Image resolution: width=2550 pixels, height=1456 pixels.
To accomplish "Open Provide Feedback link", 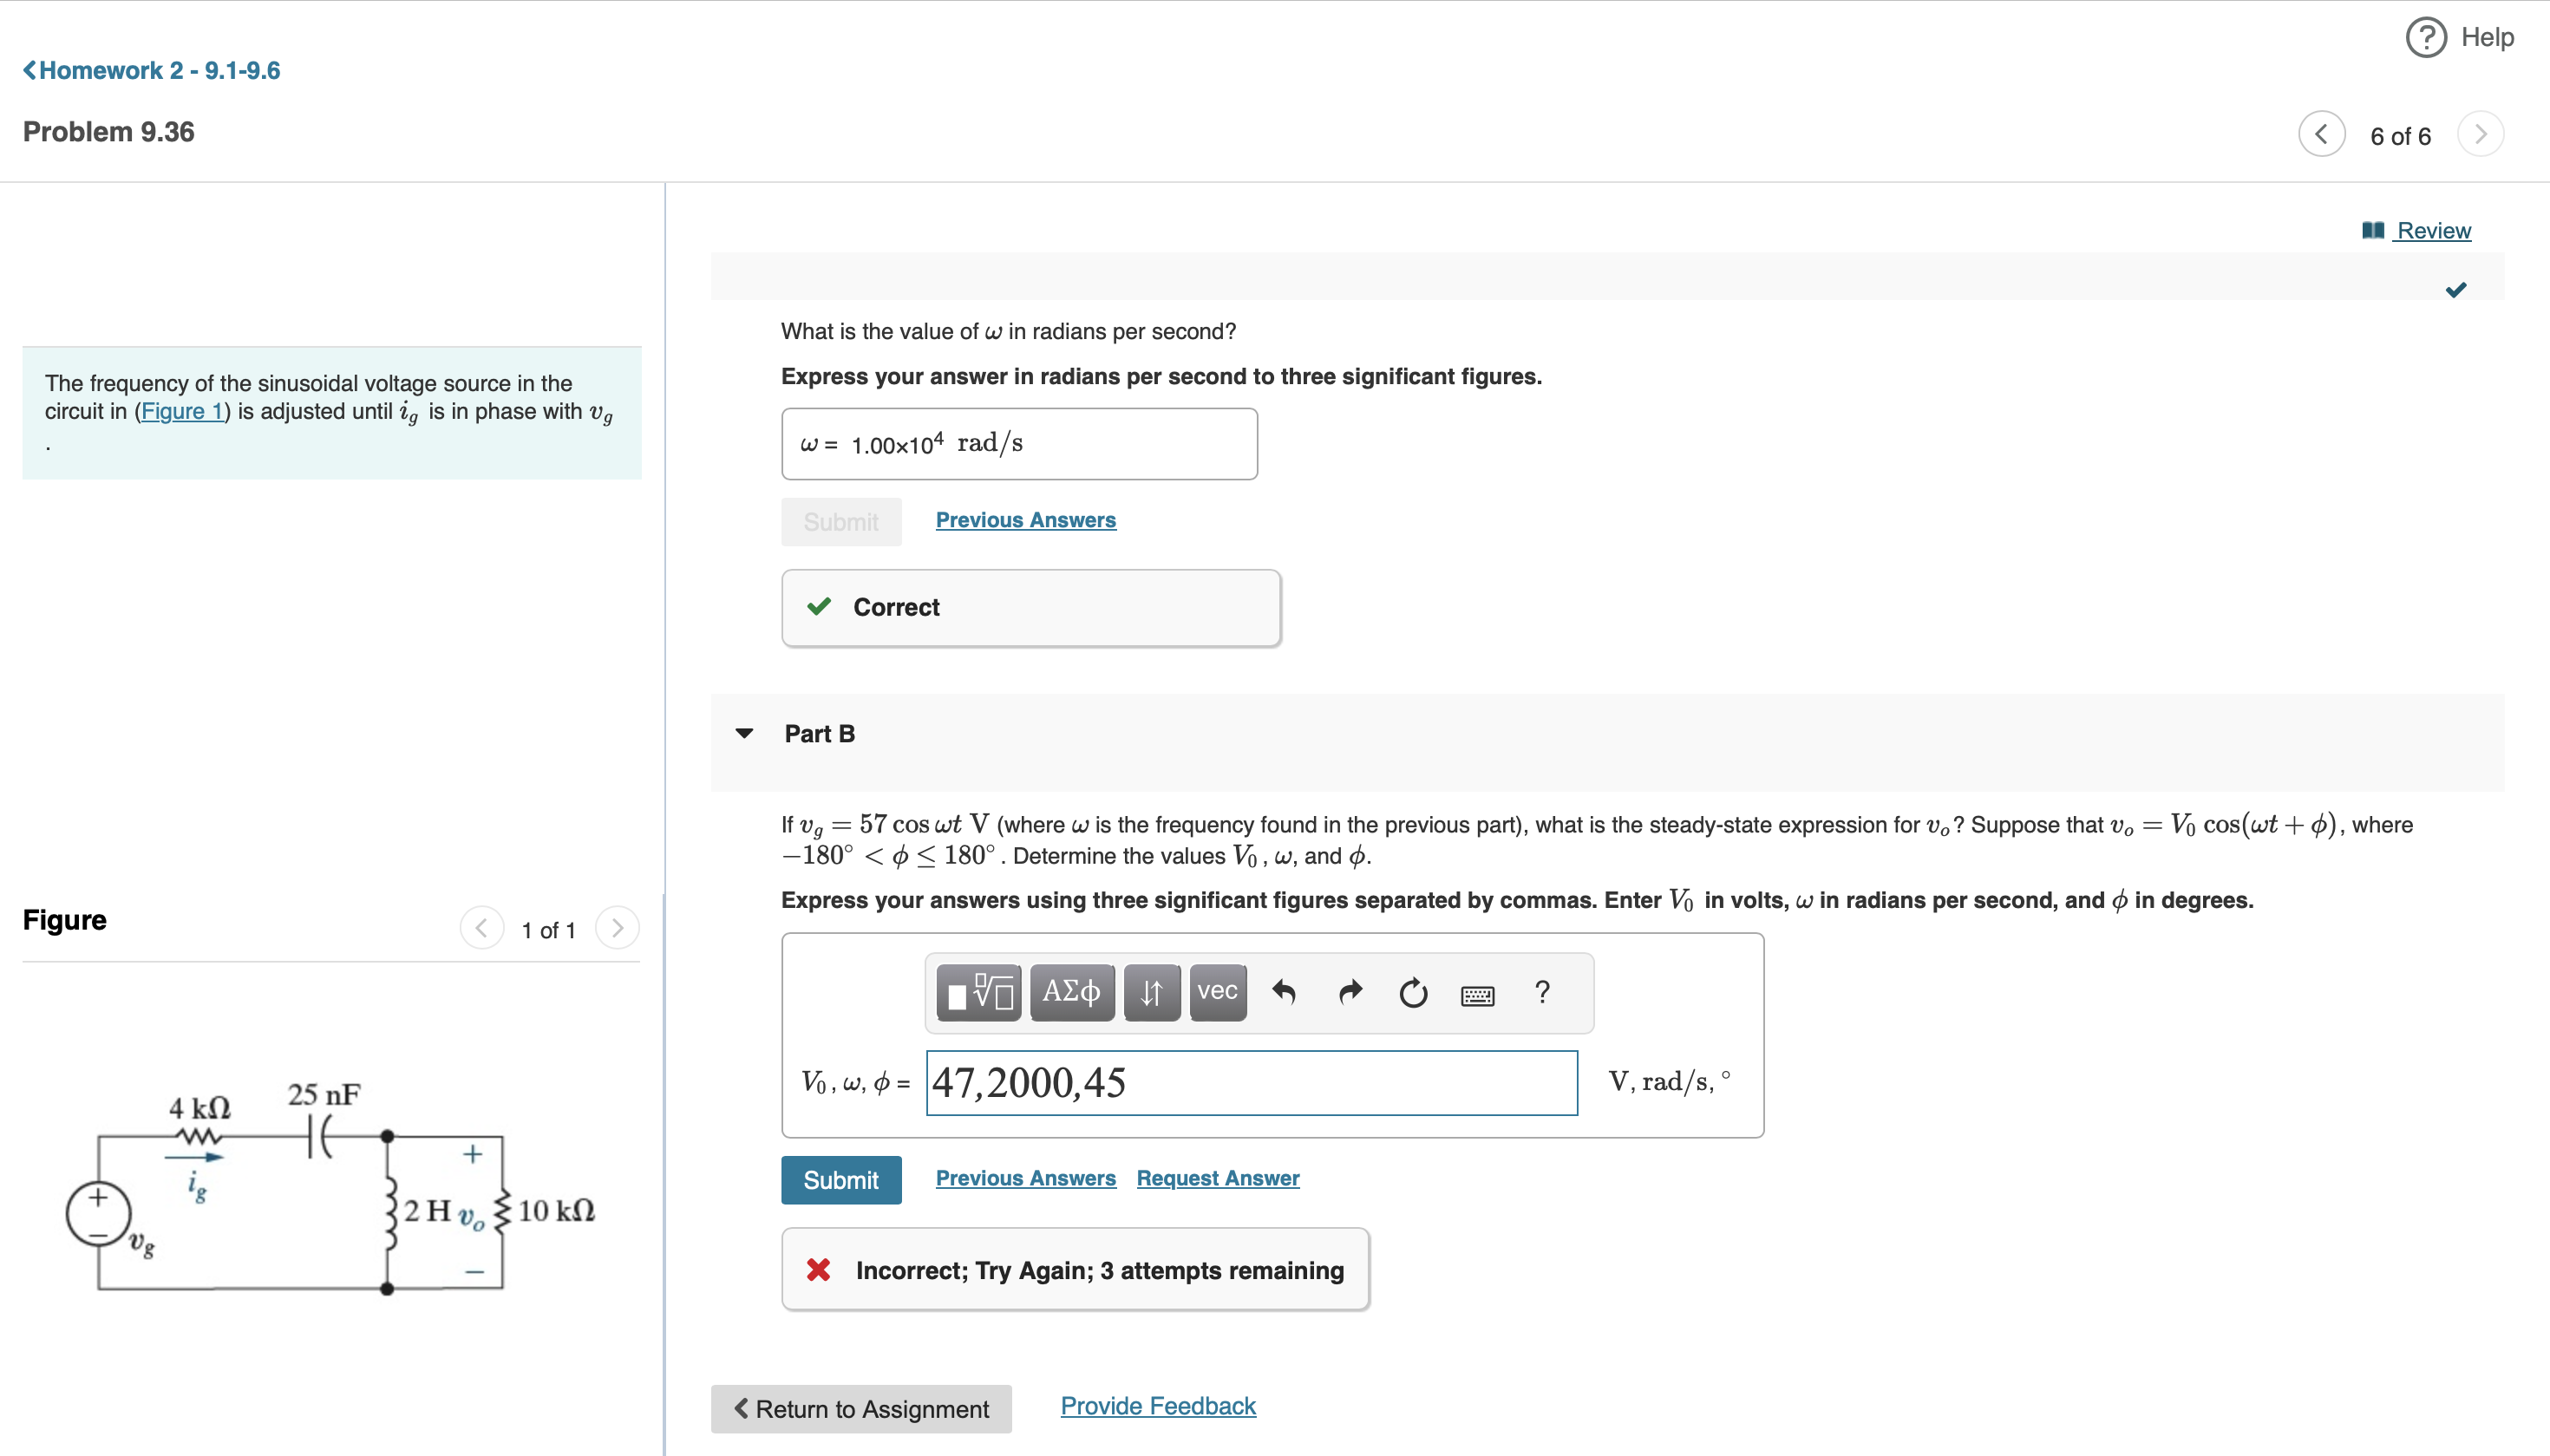I will (x=1157, y=1405).
